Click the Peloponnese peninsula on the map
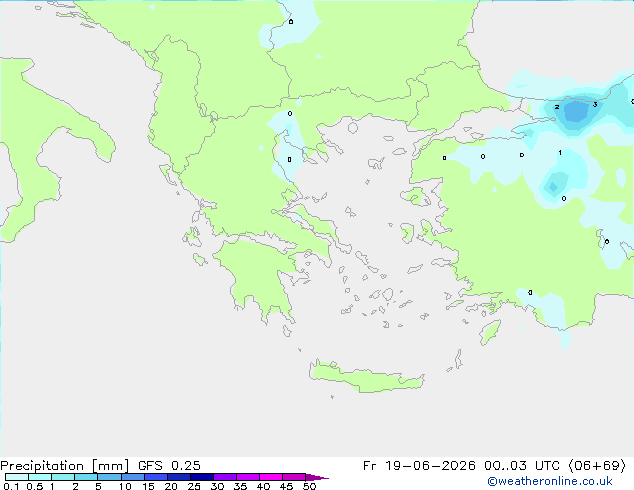The image size is (634, 490). point(259,275)
